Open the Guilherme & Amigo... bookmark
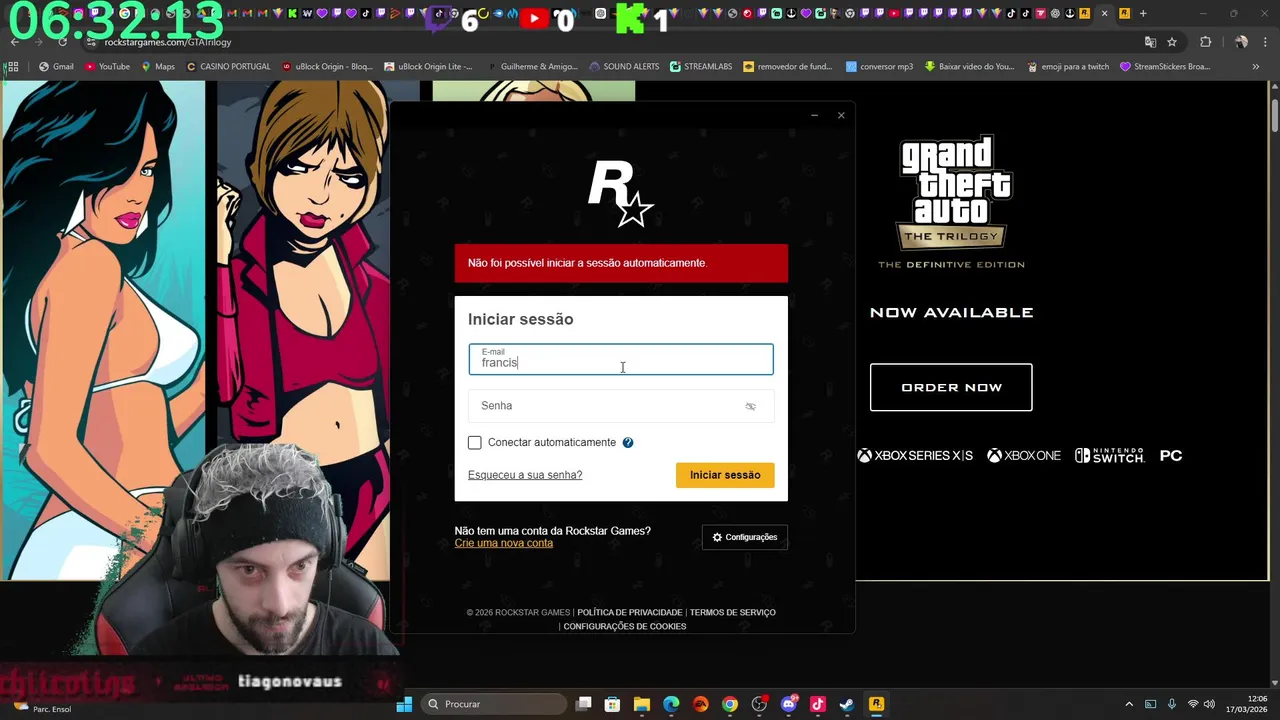Viewport: 1280px width, 720px height. (532, 67)
